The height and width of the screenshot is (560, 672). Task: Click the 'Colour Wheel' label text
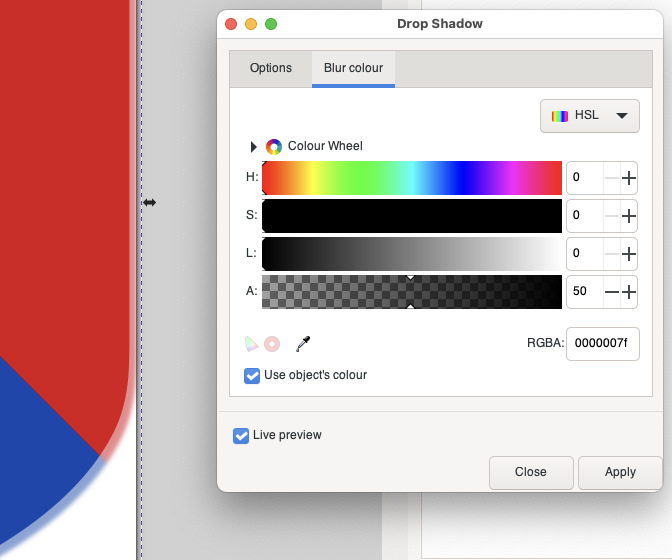pos(325,146)
